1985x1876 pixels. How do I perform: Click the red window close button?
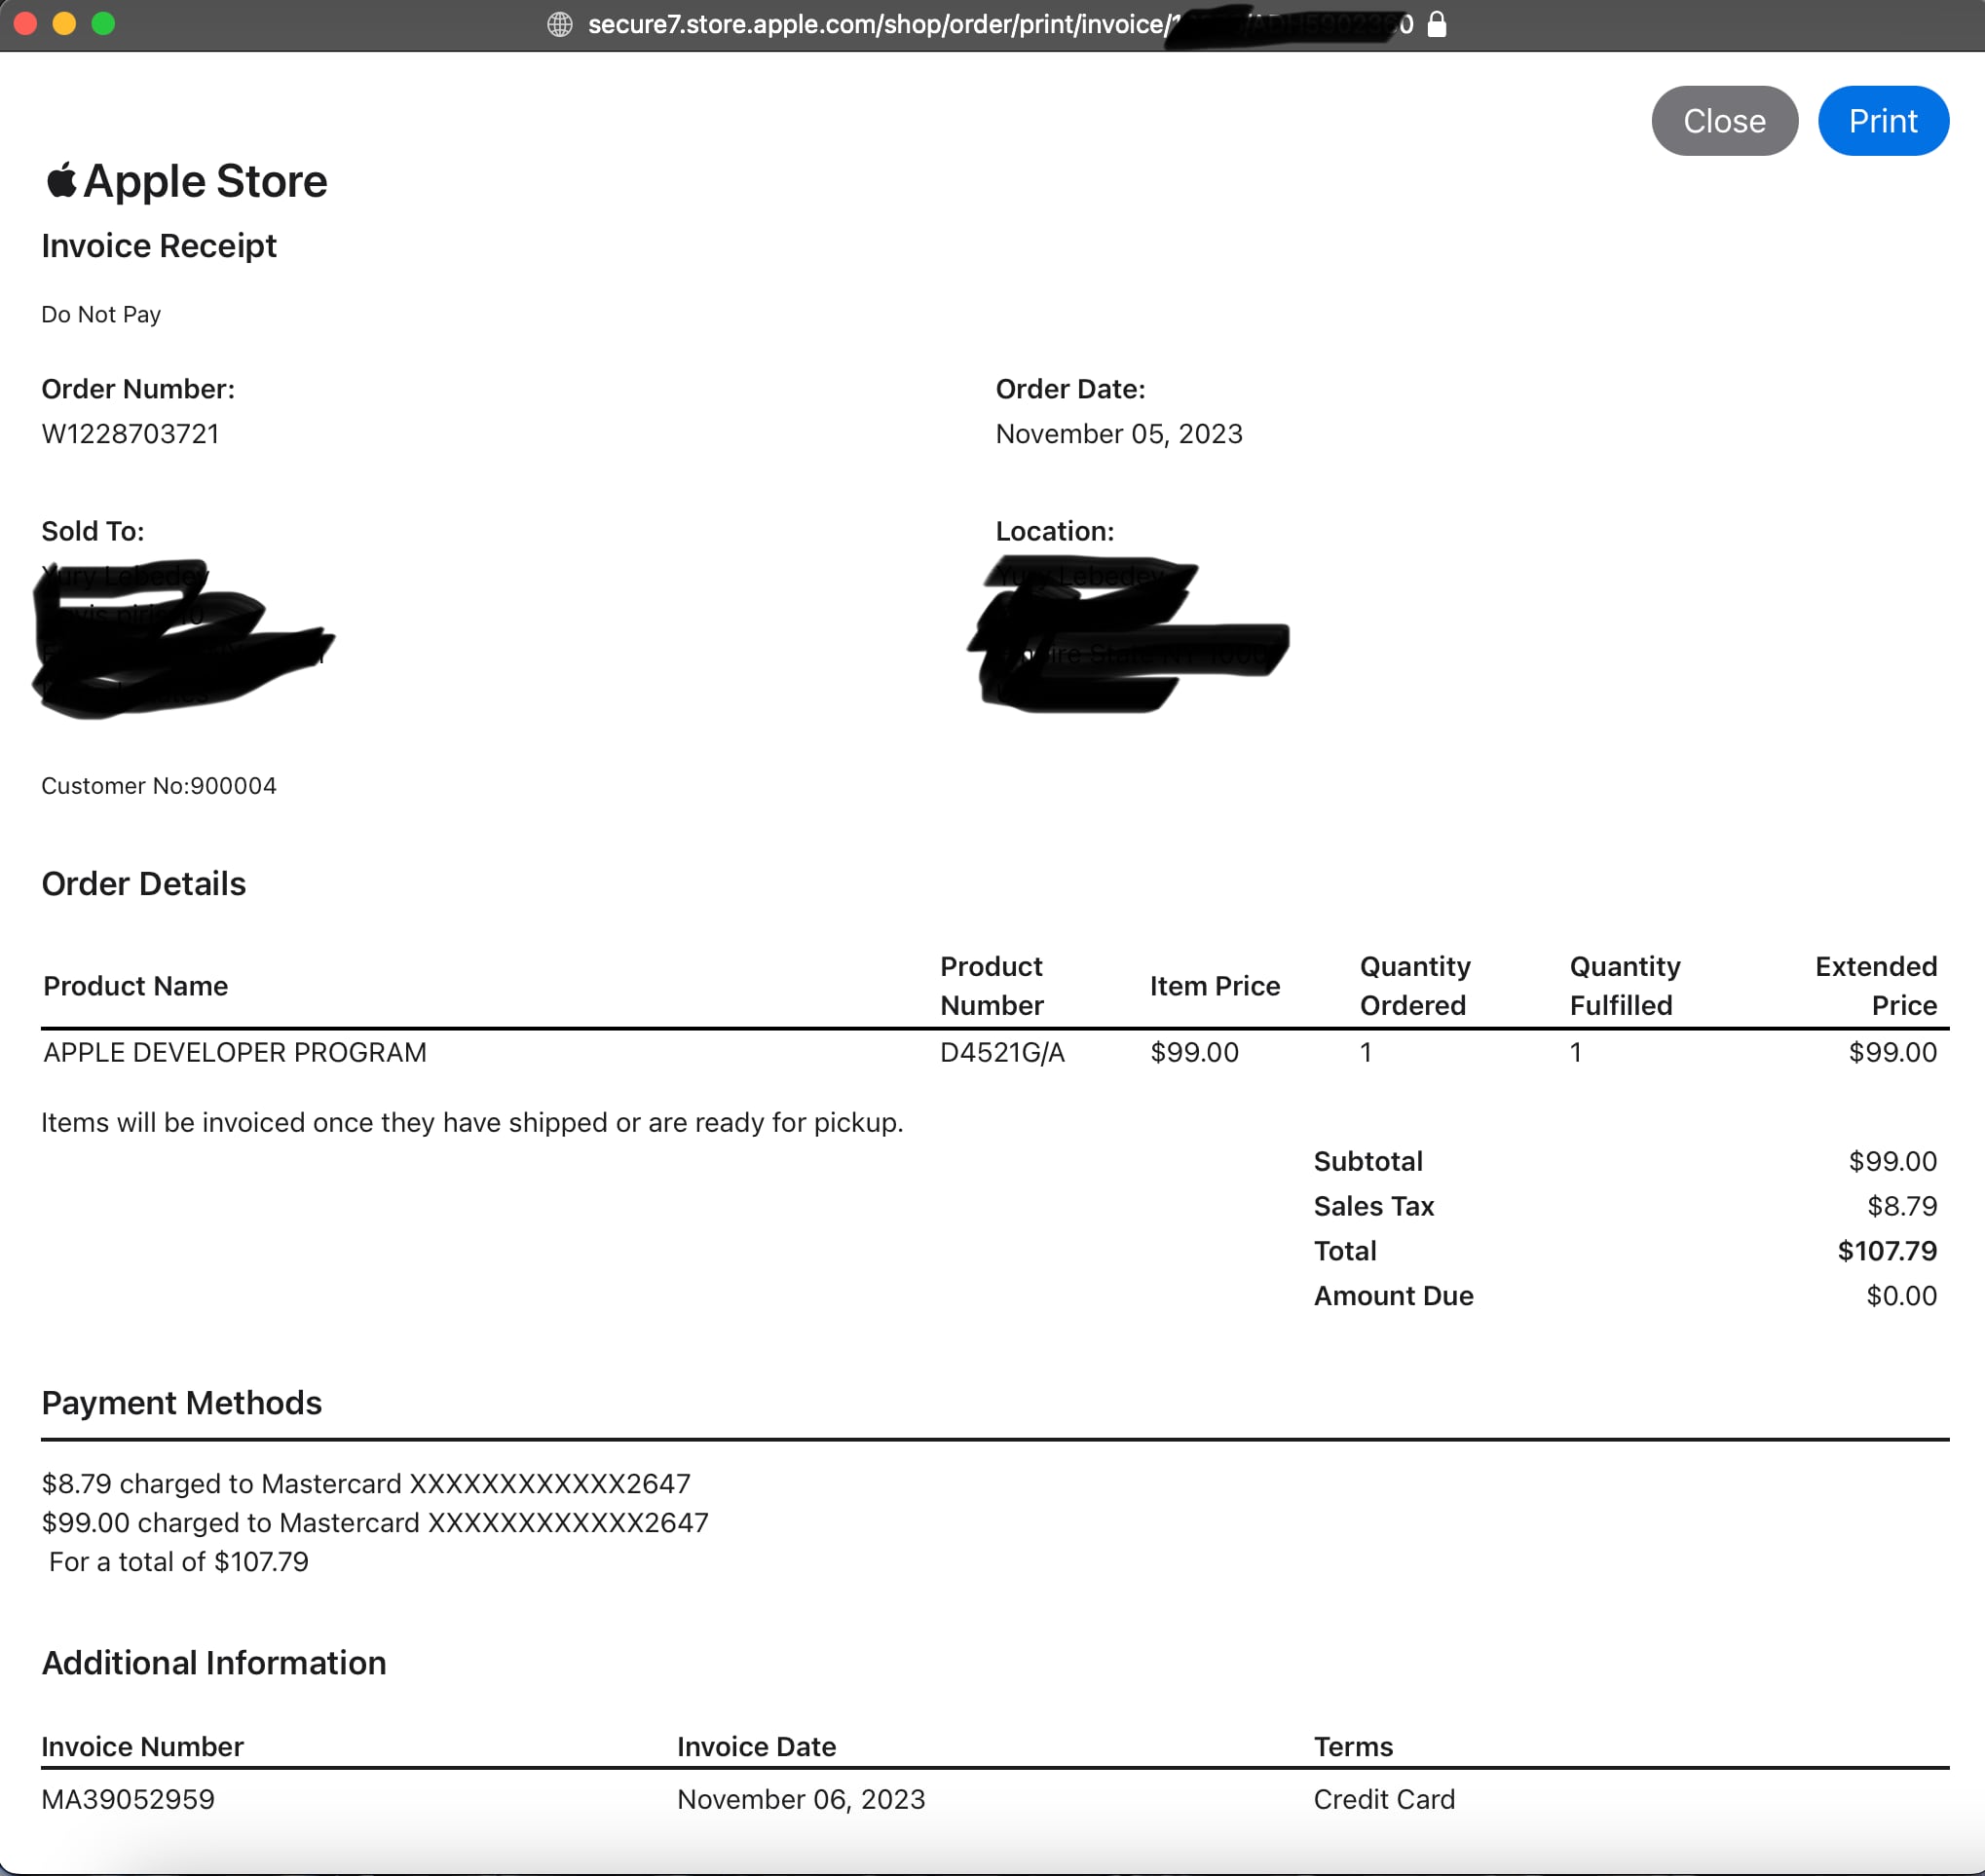pos(25,23)
